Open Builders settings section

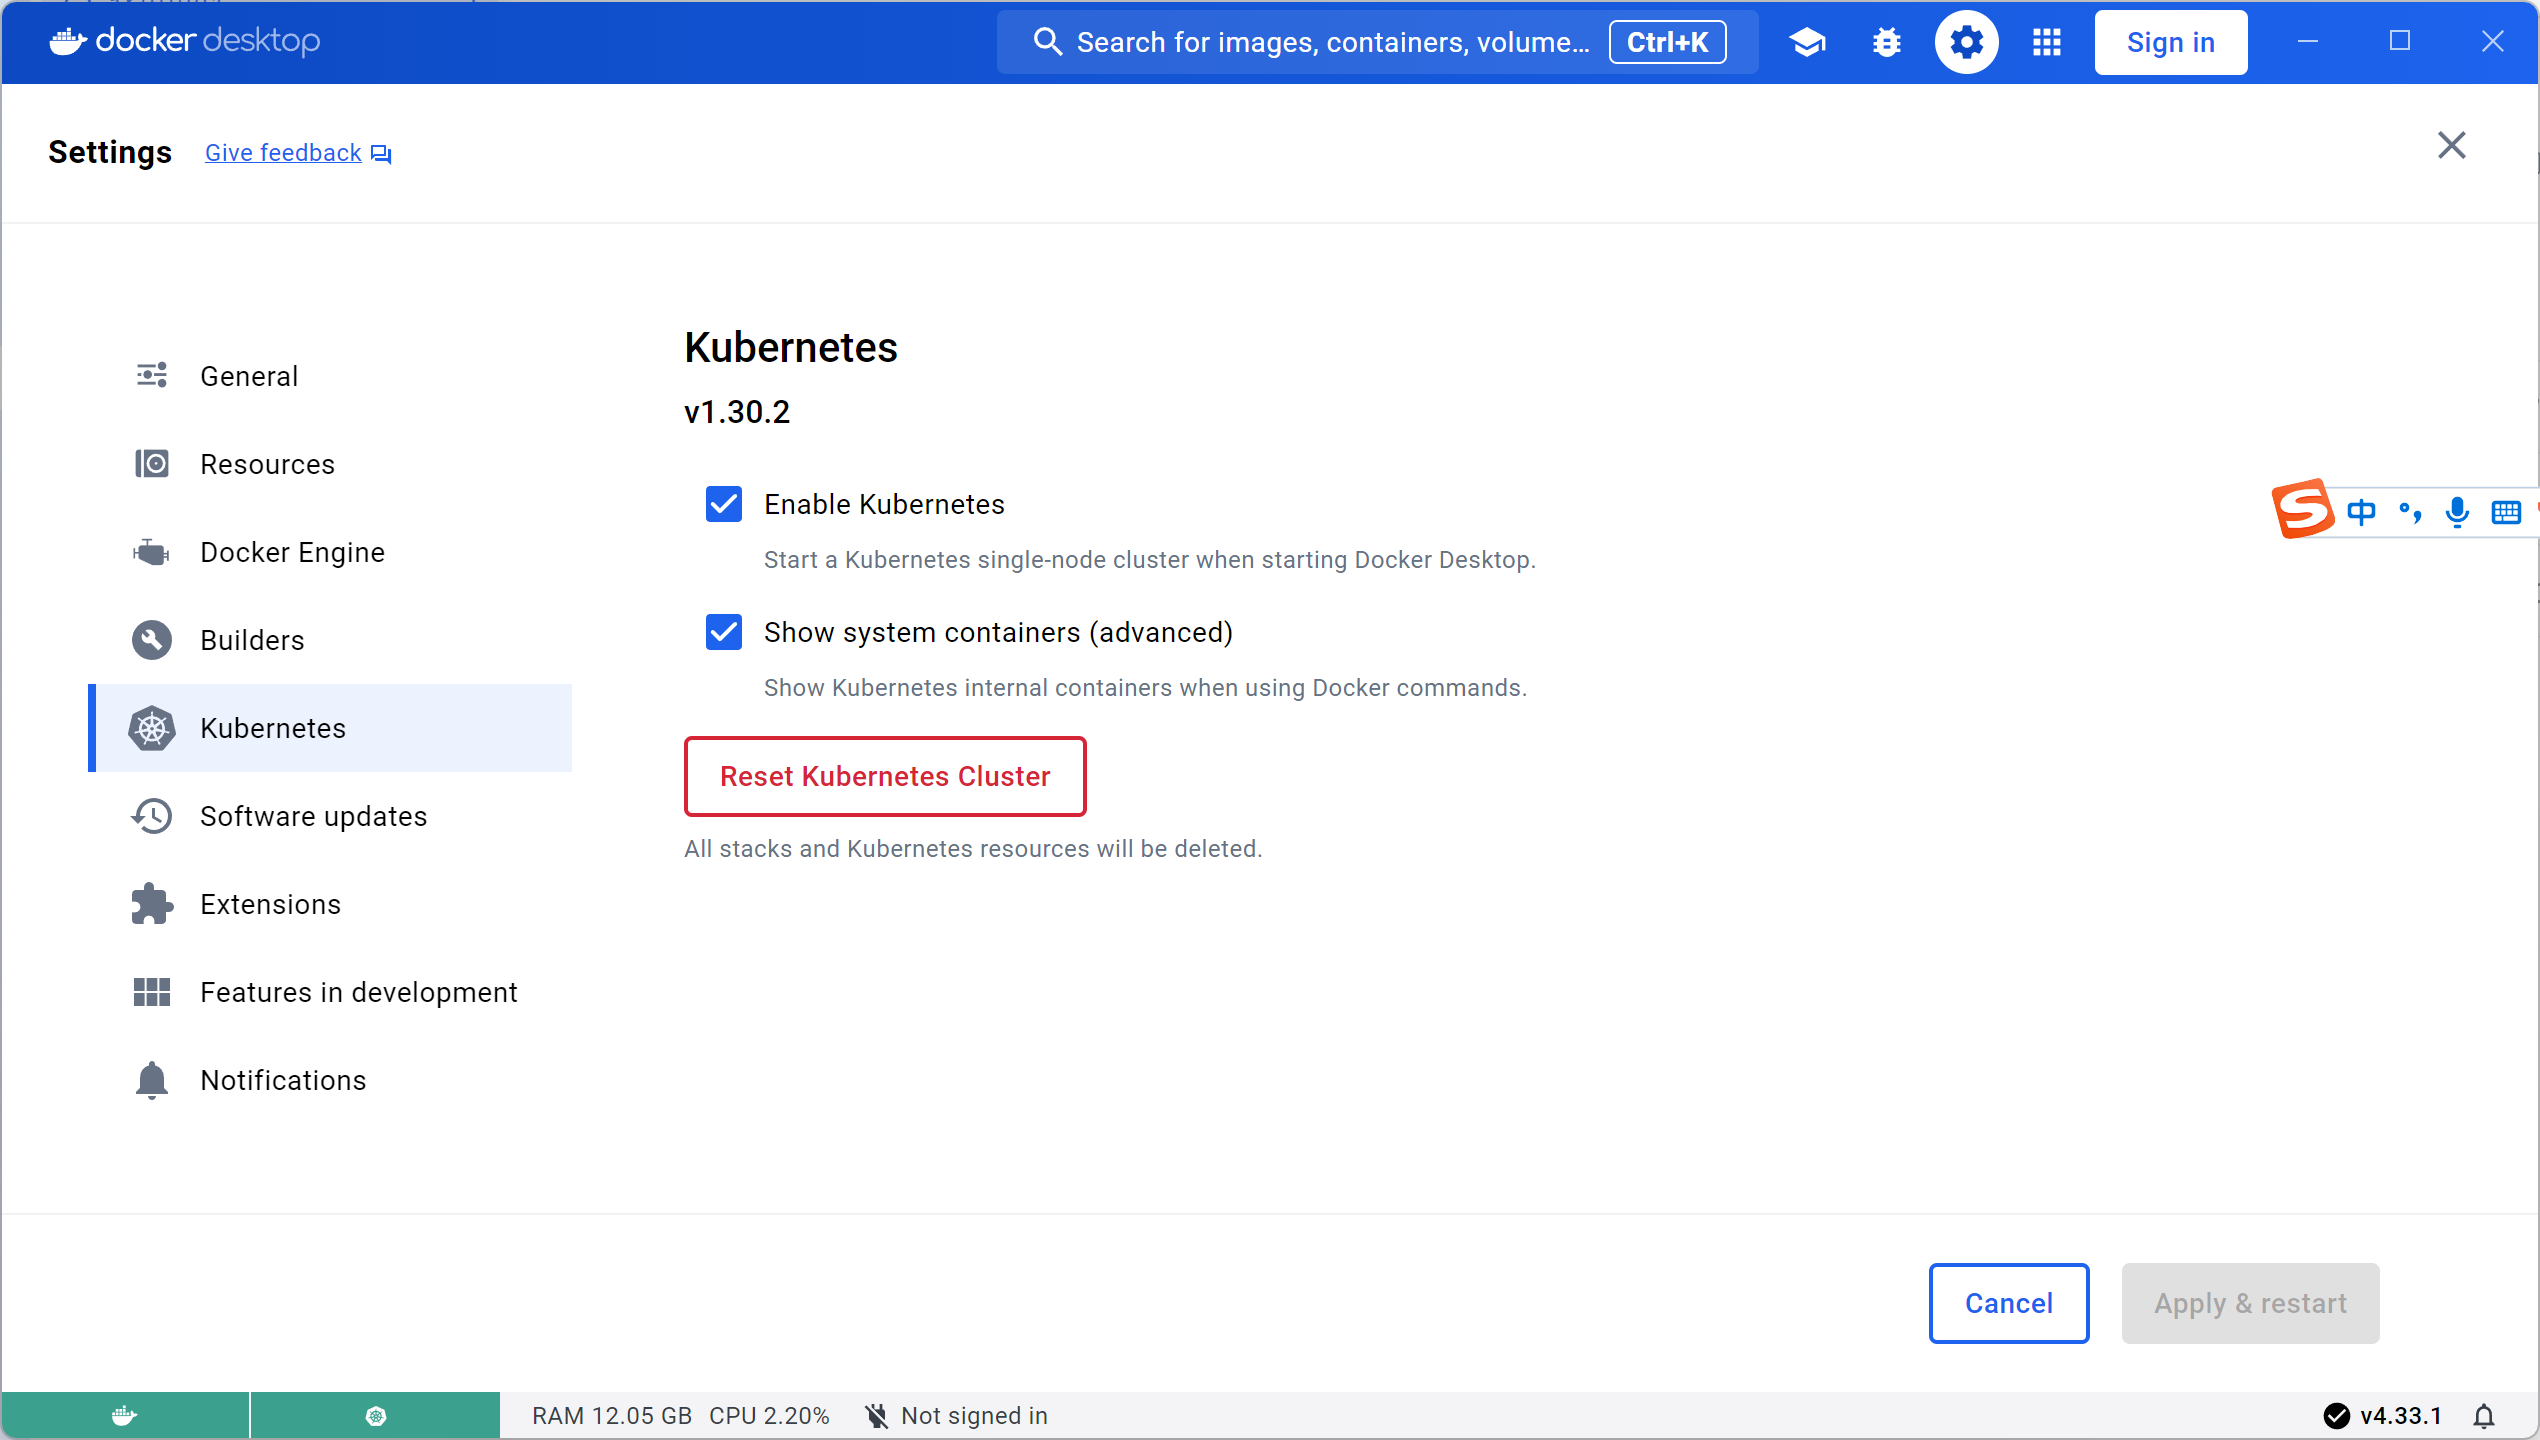click(330, 640)
